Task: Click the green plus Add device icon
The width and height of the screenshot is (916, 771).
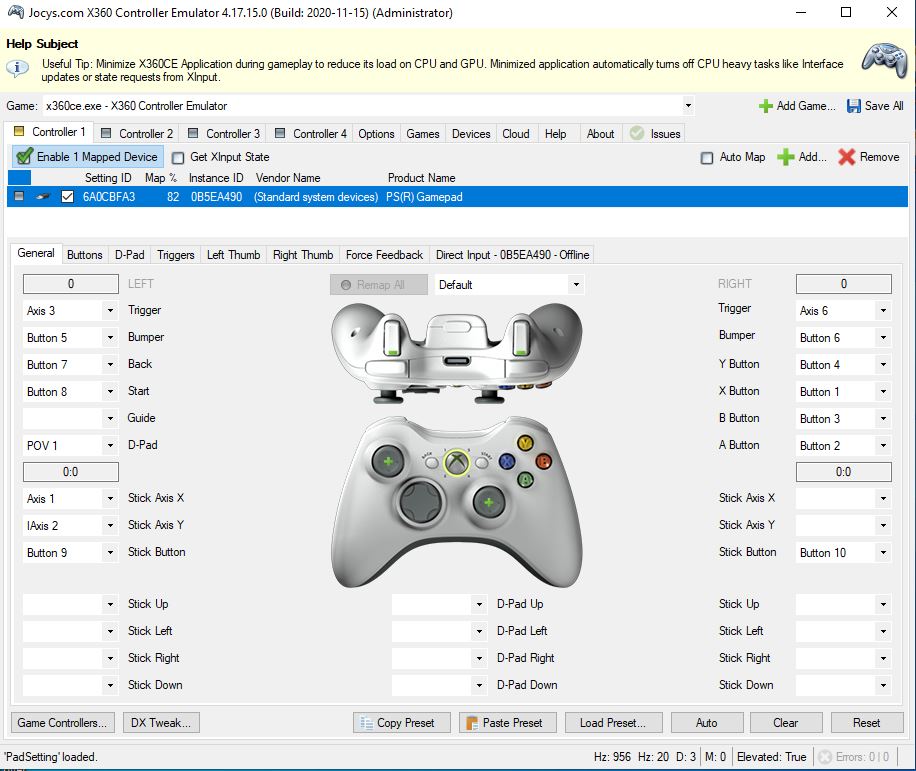Action: coord(786,157)
